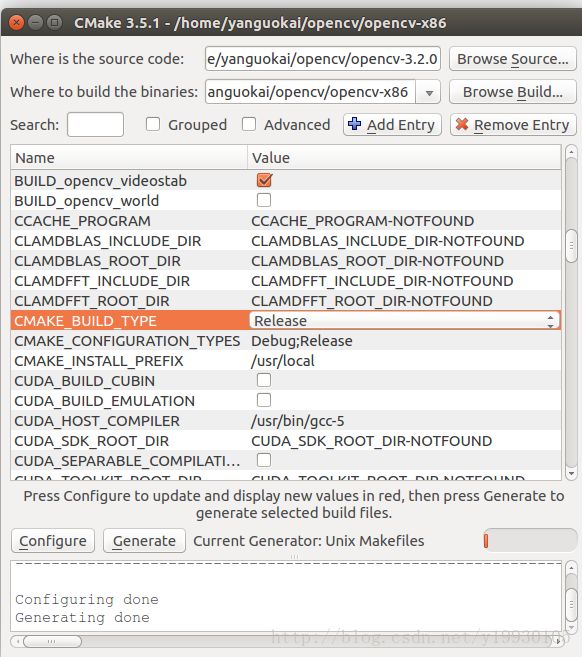Image resolution: width=582 pixels, height=657 pixels.
Task: Check CUDA_SEPARABLE_COMPILATION box
Action: [x=264, y=460]
